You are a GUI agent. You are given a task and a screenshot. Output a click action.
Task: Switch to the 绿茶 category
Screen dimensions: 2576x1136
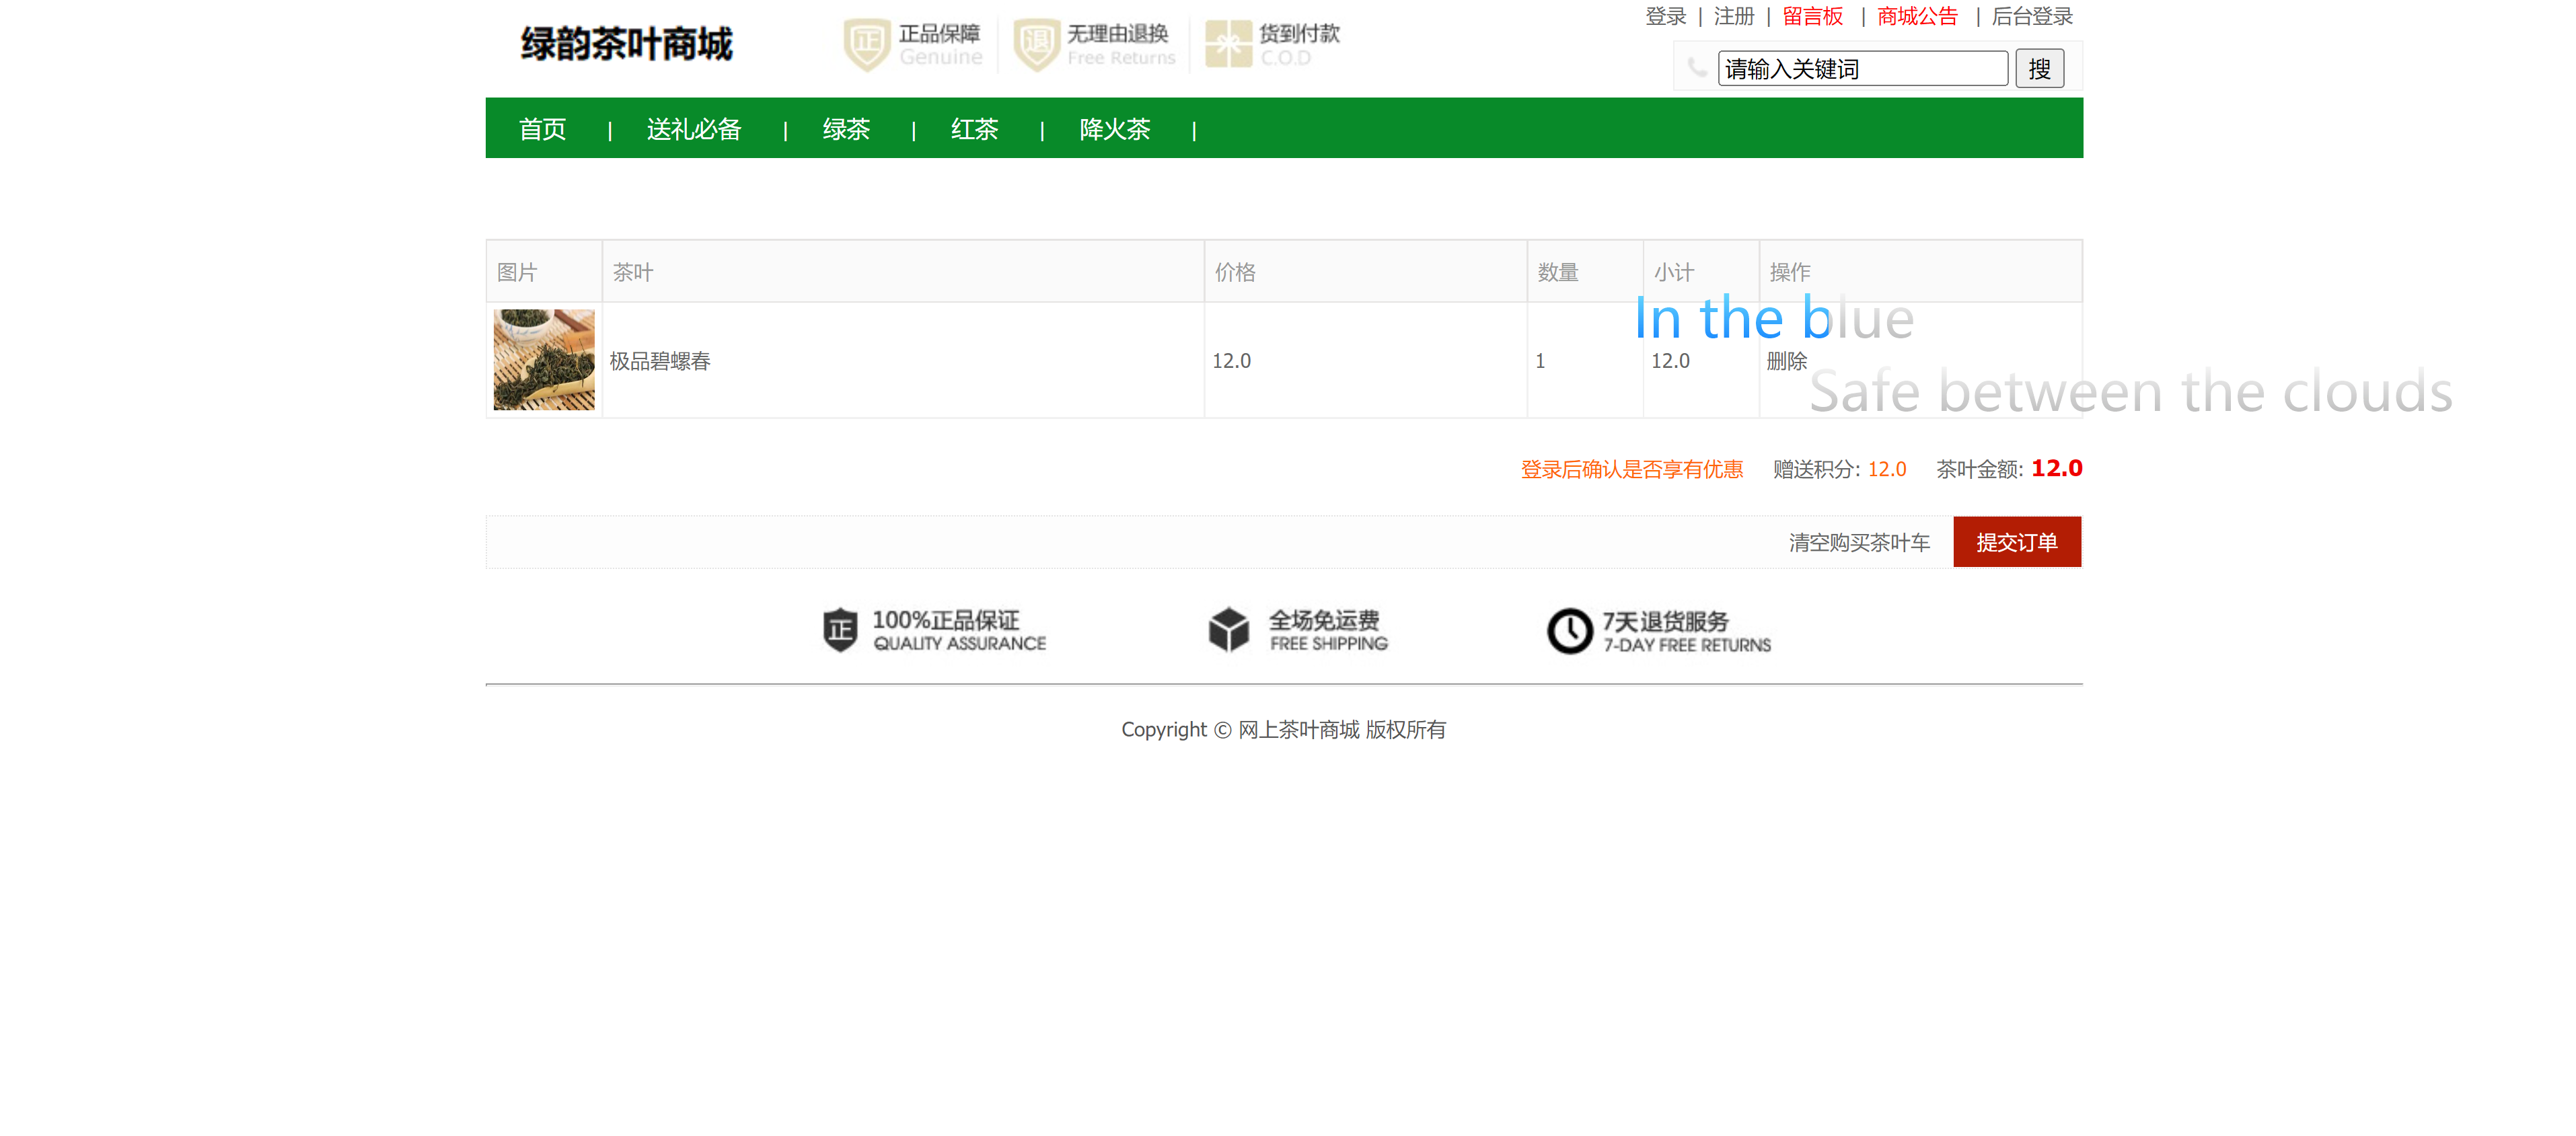(x=845, y=128)
